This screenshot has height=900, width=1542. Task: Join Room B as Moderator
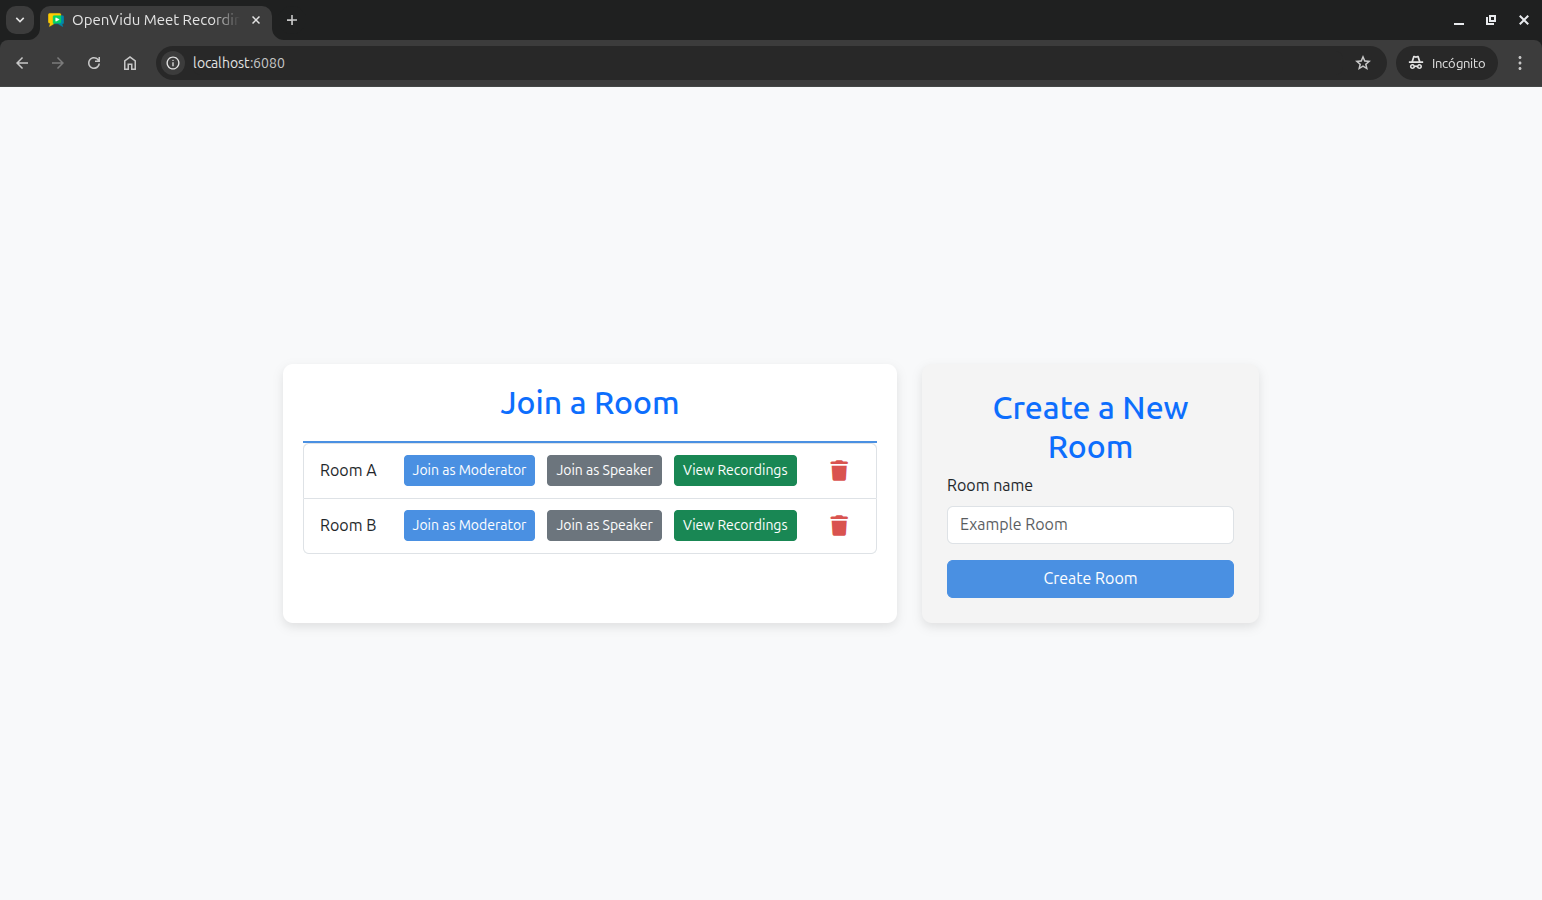469,526
